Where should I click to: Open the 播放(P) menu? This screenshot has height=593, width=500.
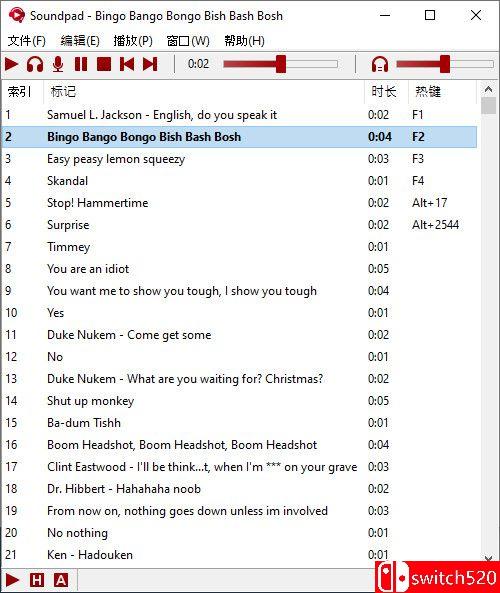pos(133,40)
